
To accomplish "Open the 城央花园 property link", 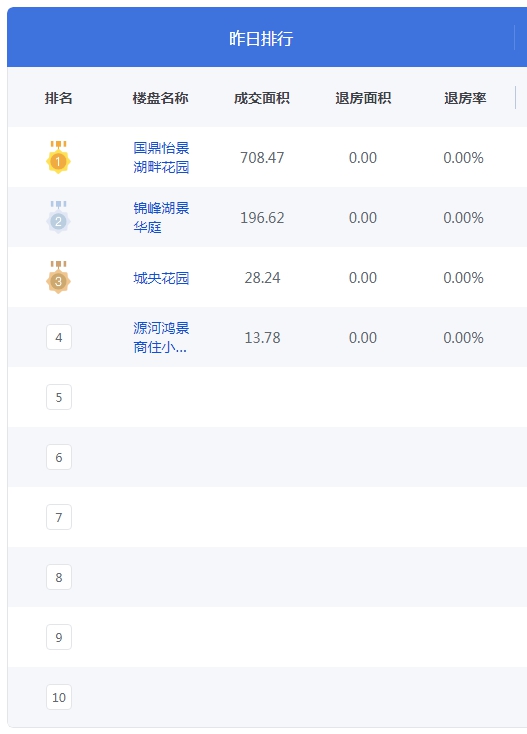I will pos(161,278).
